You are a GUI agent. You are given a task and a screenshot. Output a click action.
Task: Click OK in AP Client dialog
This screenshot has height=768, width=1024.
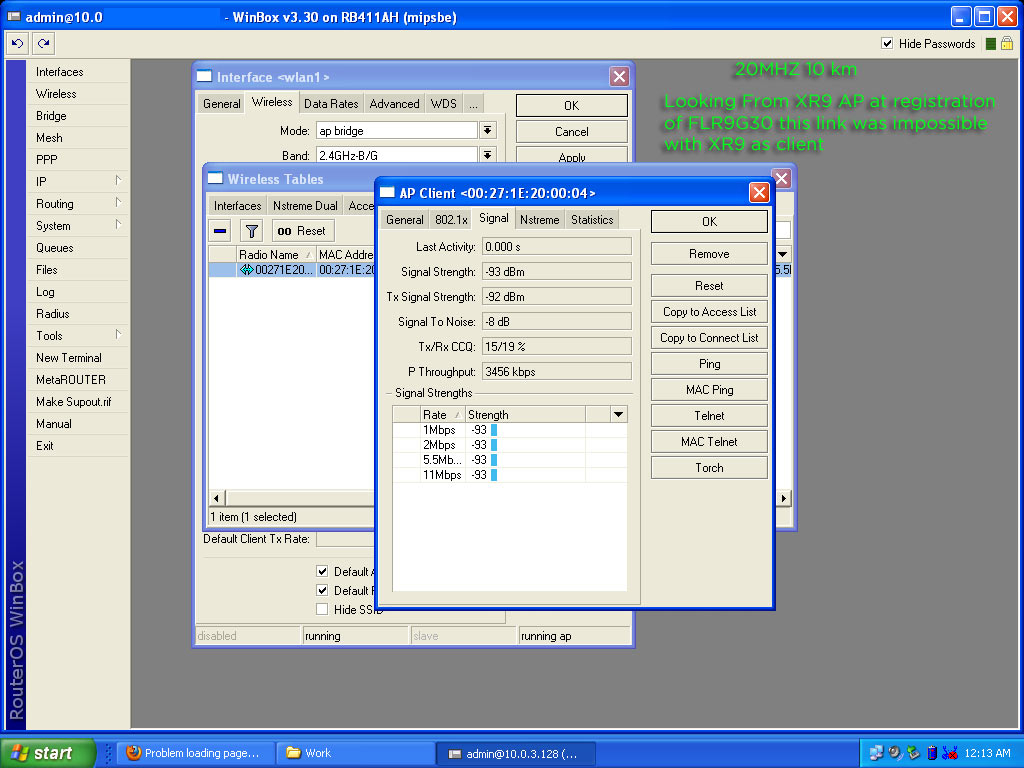click(x=709, y=221)
